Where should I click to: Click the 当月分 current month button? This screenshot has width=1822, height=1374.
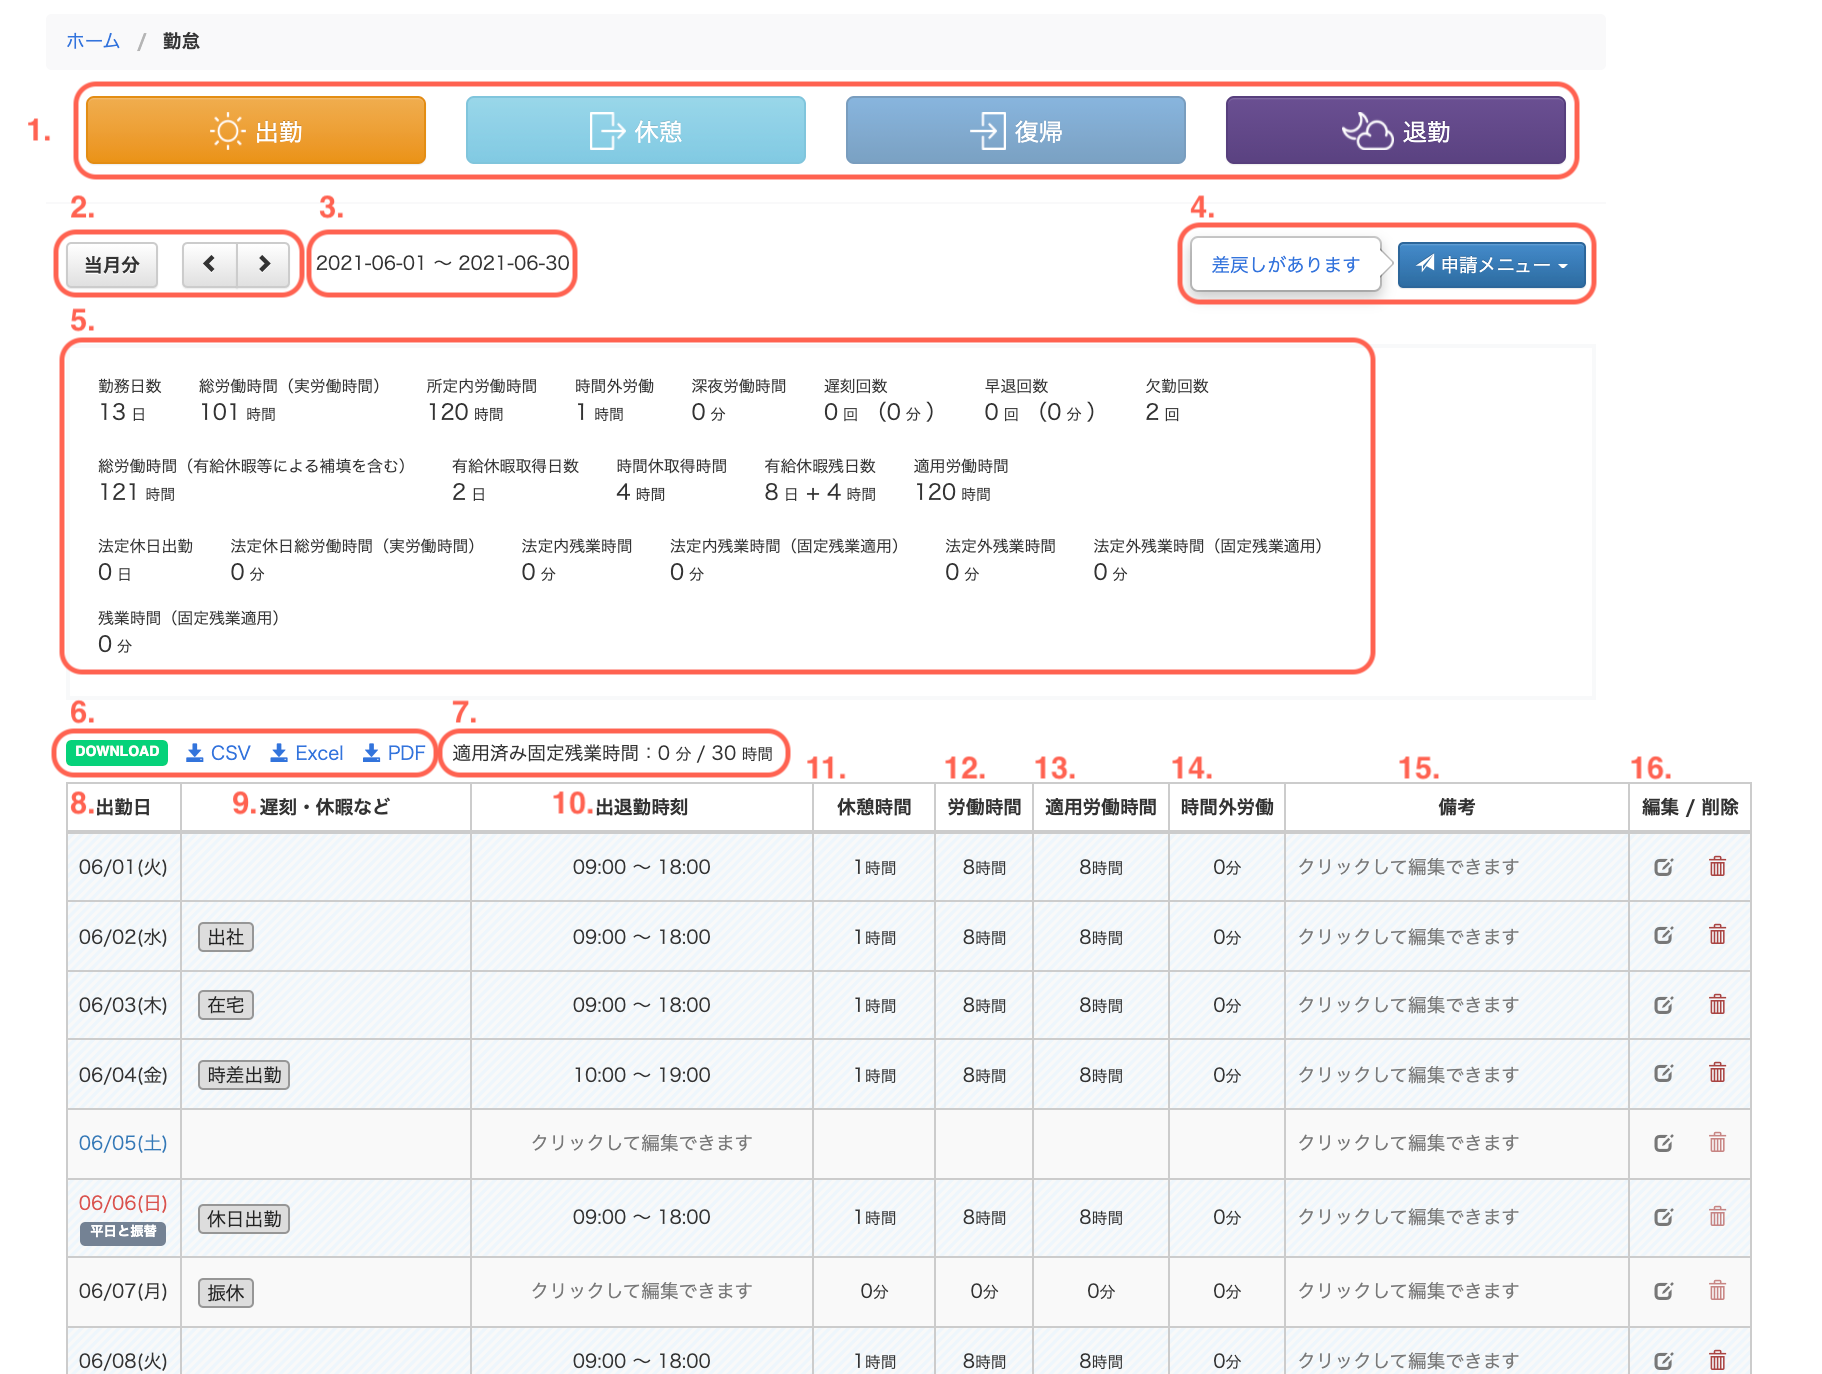click(112, 265)
